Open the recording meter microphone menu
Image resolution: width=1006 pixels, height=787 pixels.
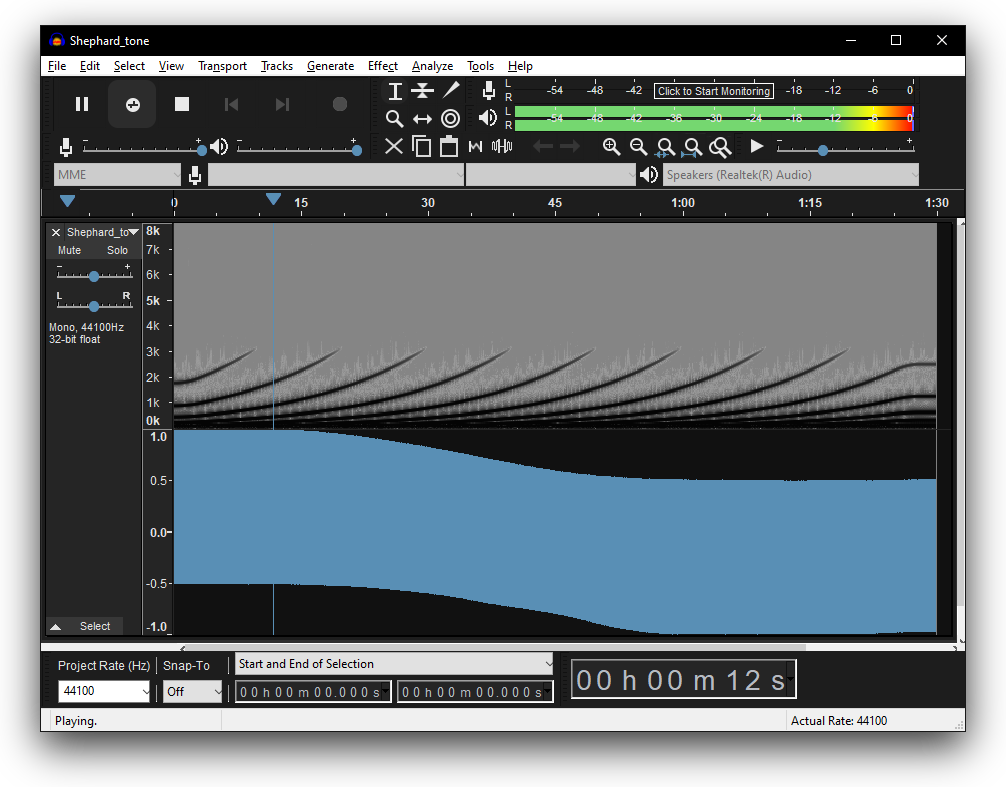(x=488, y=91)
